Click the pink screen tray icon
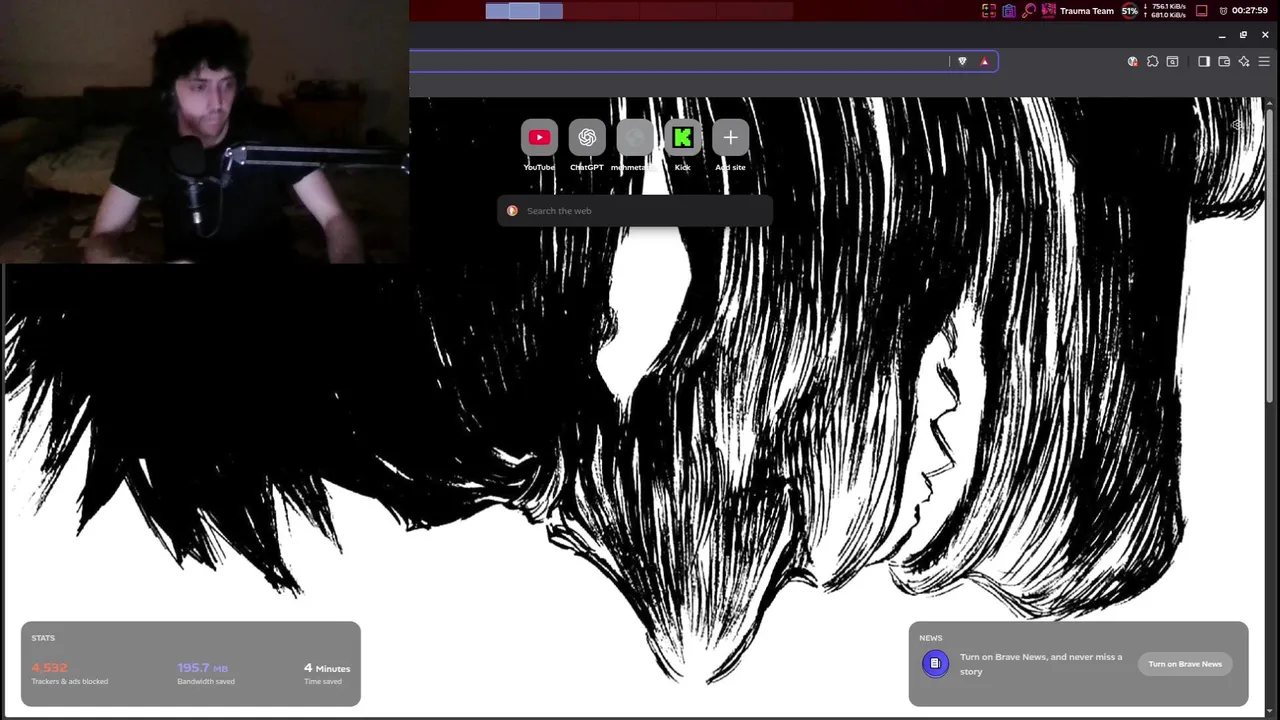The height and width of the screenshot is (720, 1280). pyautogui.click(x=1202, y=11)
